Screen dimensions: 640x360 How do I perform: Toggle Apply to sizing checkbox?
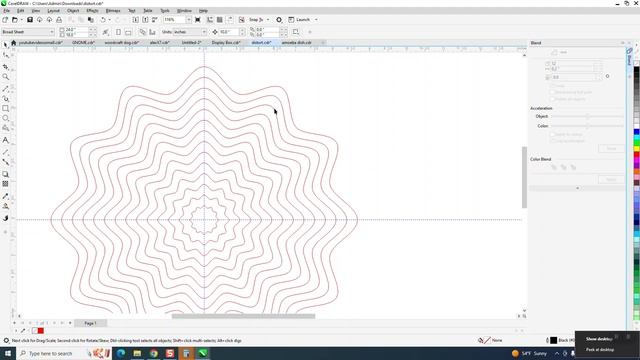click(552, 134)
